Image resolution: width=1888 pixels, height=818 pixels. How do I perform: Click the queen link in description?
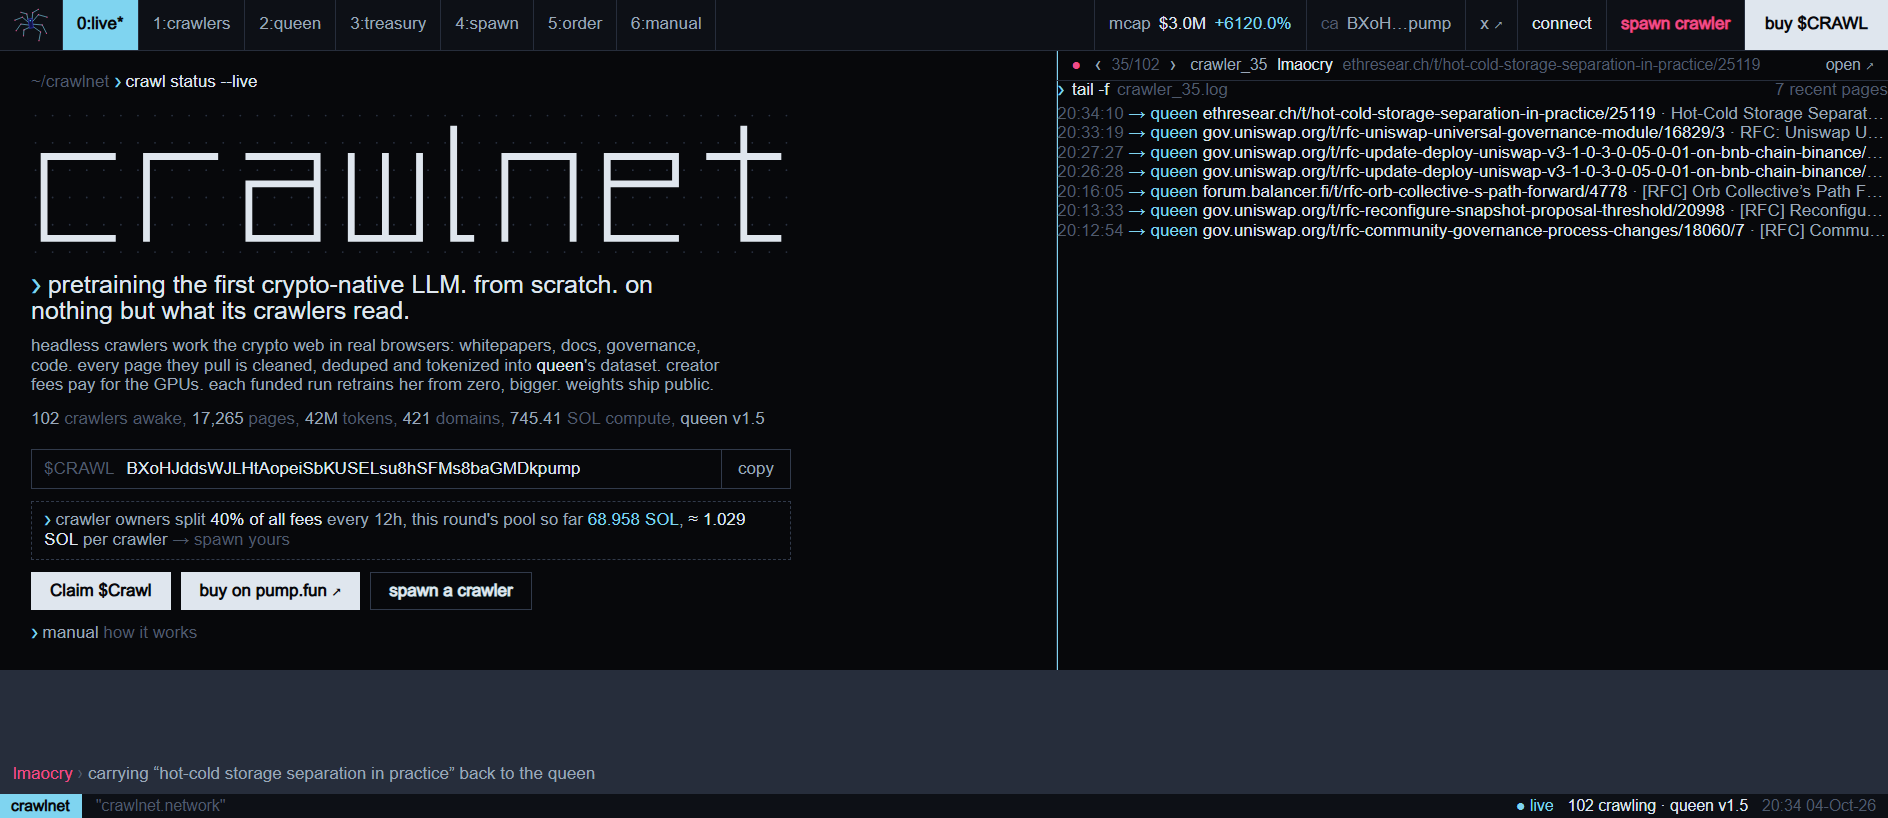coord(560,366)
